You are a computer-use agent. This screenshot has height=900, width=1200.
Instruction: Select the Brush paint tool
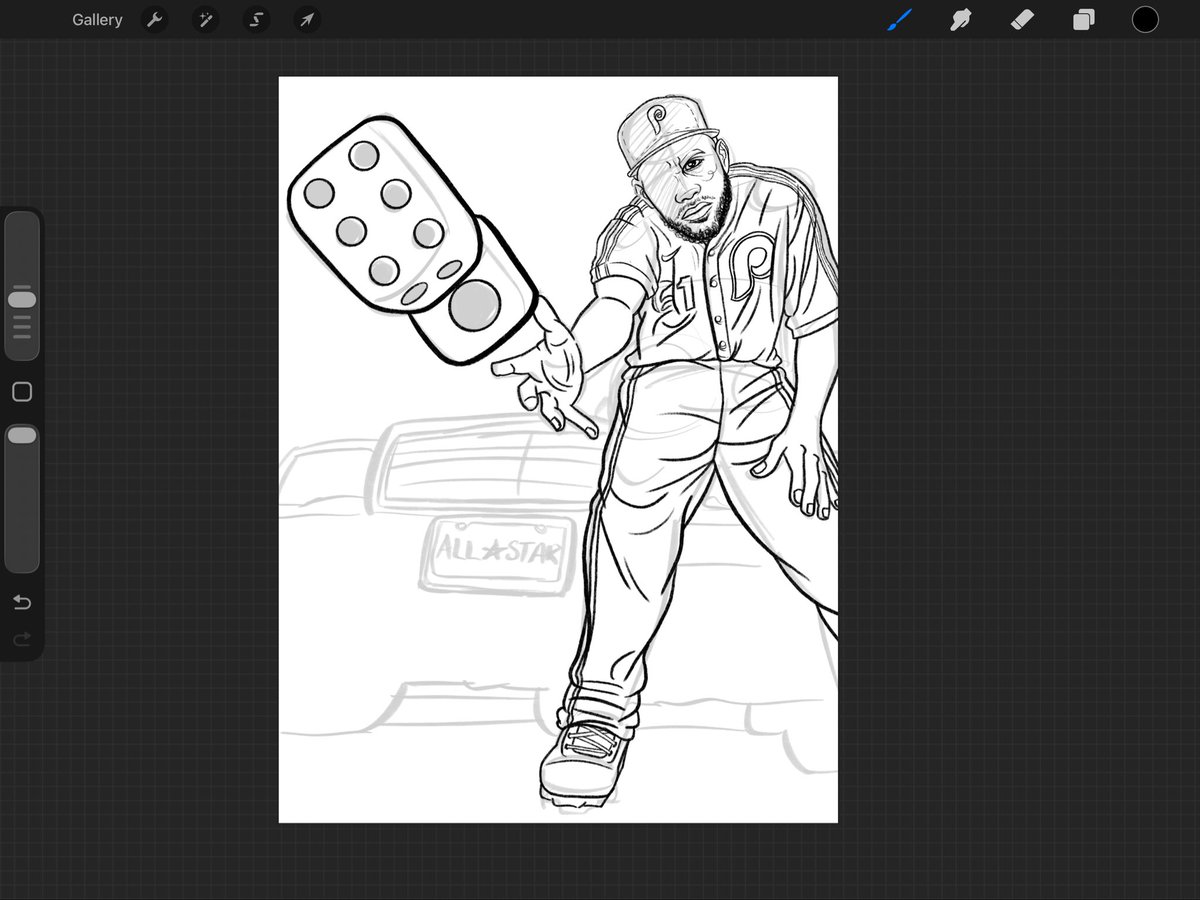tap(899, 19)
